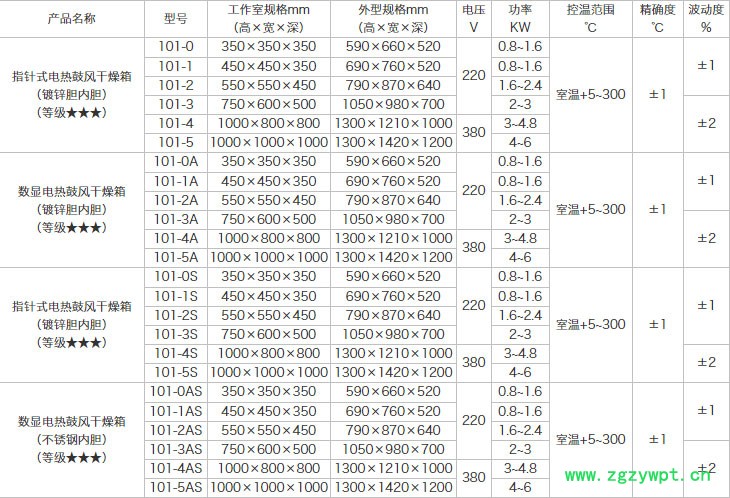Click the 产品名称 column header
730x498 pixels.
72,19
